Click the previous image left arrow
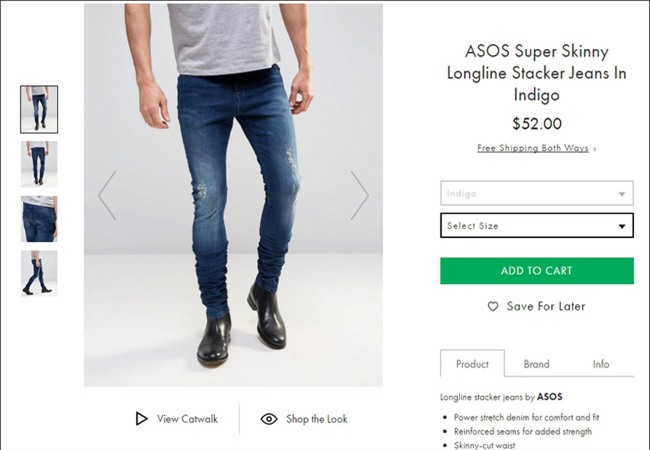650x450 pixels. click(107, 195)
